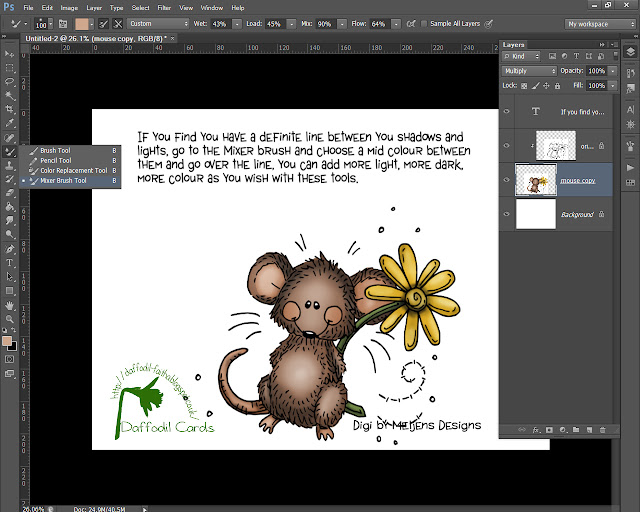
Task: Create a new group folder
Action: 576,430
